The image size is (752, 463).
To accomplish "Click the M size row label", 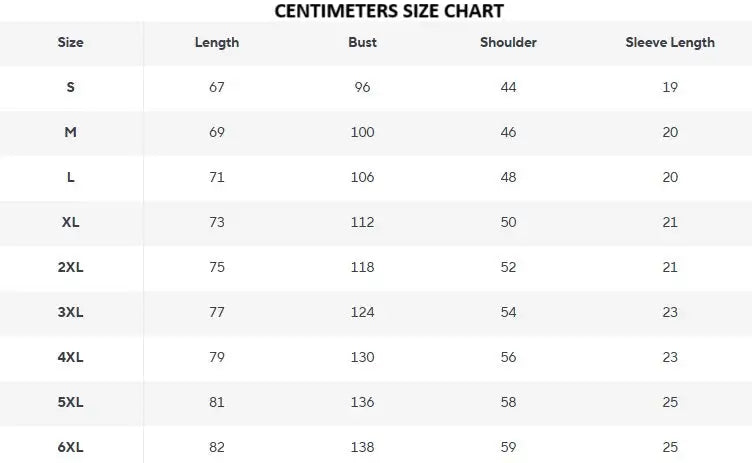I will [x=71, y=132].
